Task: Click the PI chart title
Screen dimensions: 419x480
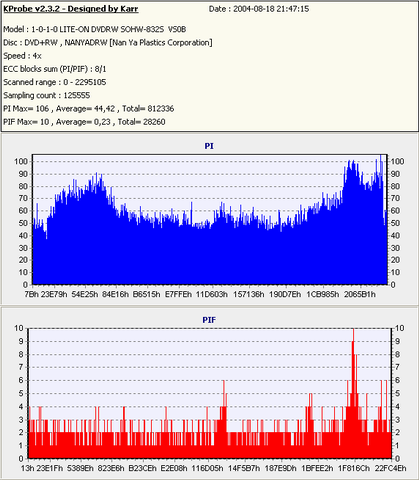Action: point(209,146)
